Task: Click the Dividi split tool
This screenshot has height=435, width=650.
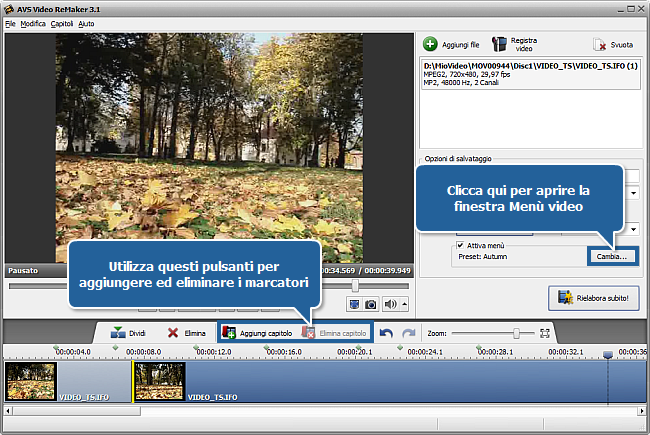Action: coord(128,332)
